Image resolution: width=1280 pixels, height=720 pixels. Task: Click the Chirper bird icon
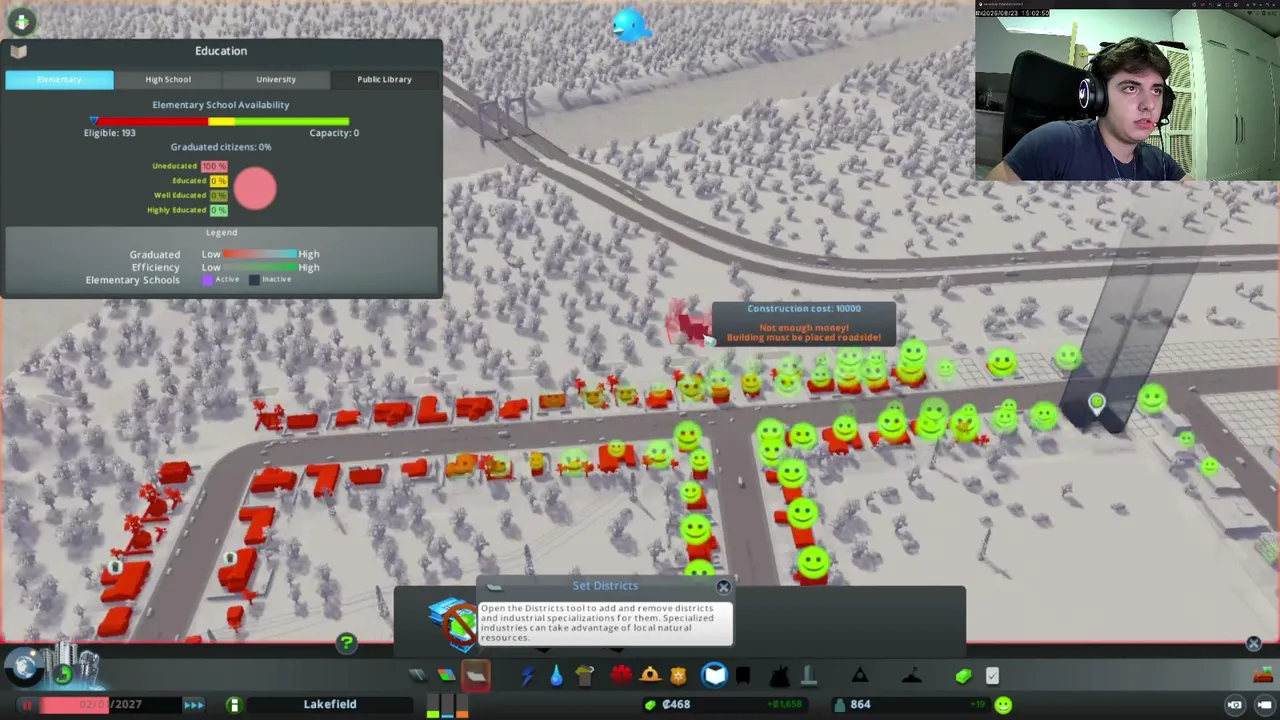point(631,24)
